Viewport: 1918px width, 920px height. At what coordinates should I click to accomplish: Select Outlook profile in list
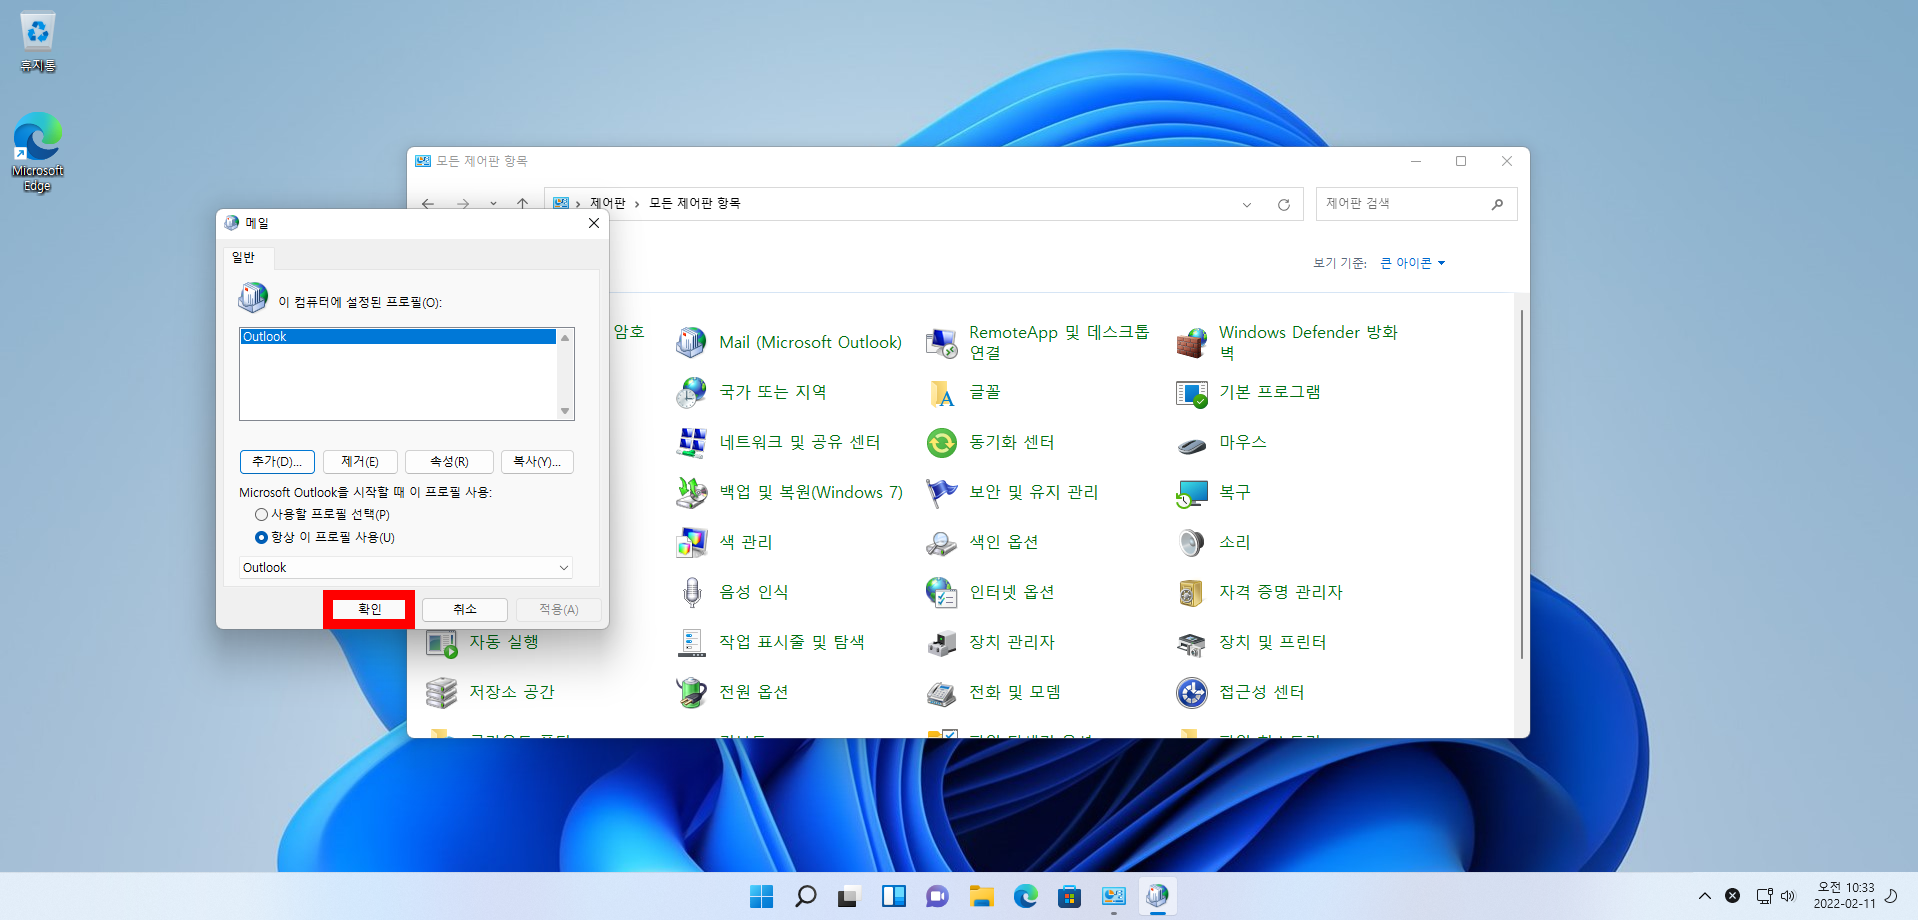(x=398, y=337)
